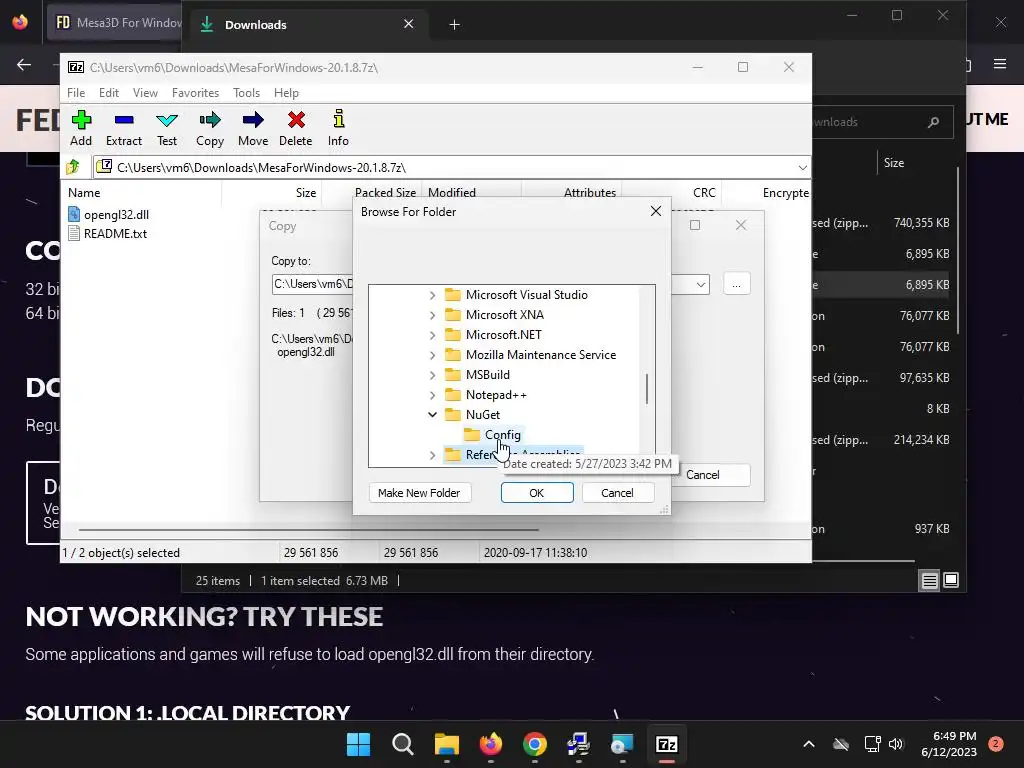Select the Microsoft.NET folder
Viewport: 1024px width, 768px height.
[504, 335]
